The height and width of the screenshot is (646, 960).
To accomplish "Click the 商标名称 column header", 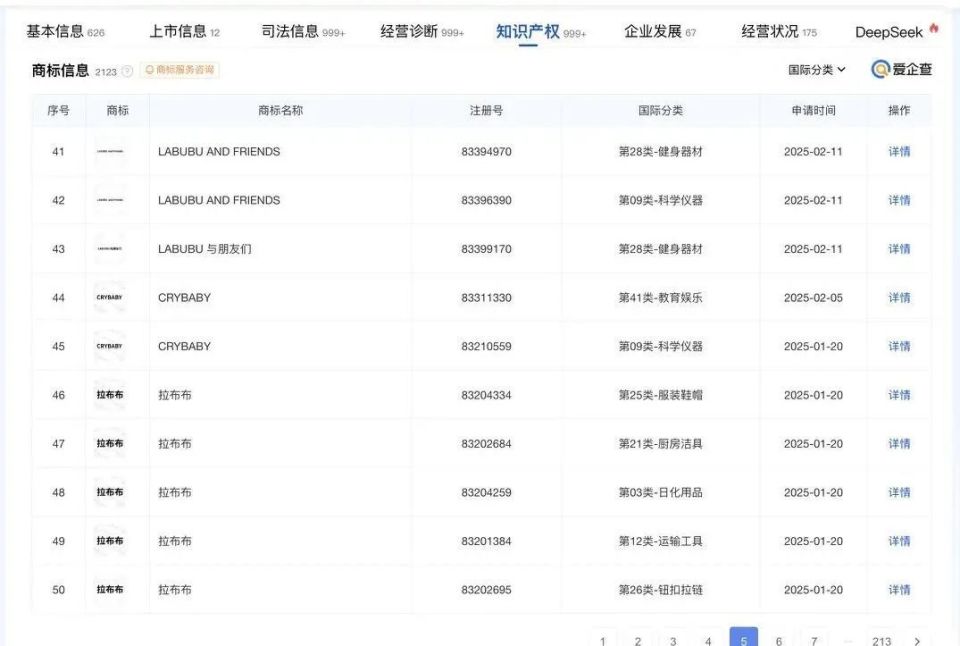I will [280, 110].
